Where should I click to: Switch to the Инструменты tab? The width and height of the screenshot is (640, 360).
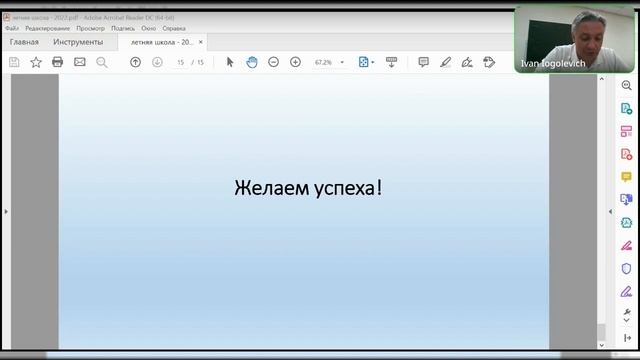click(x=78, y=42)
